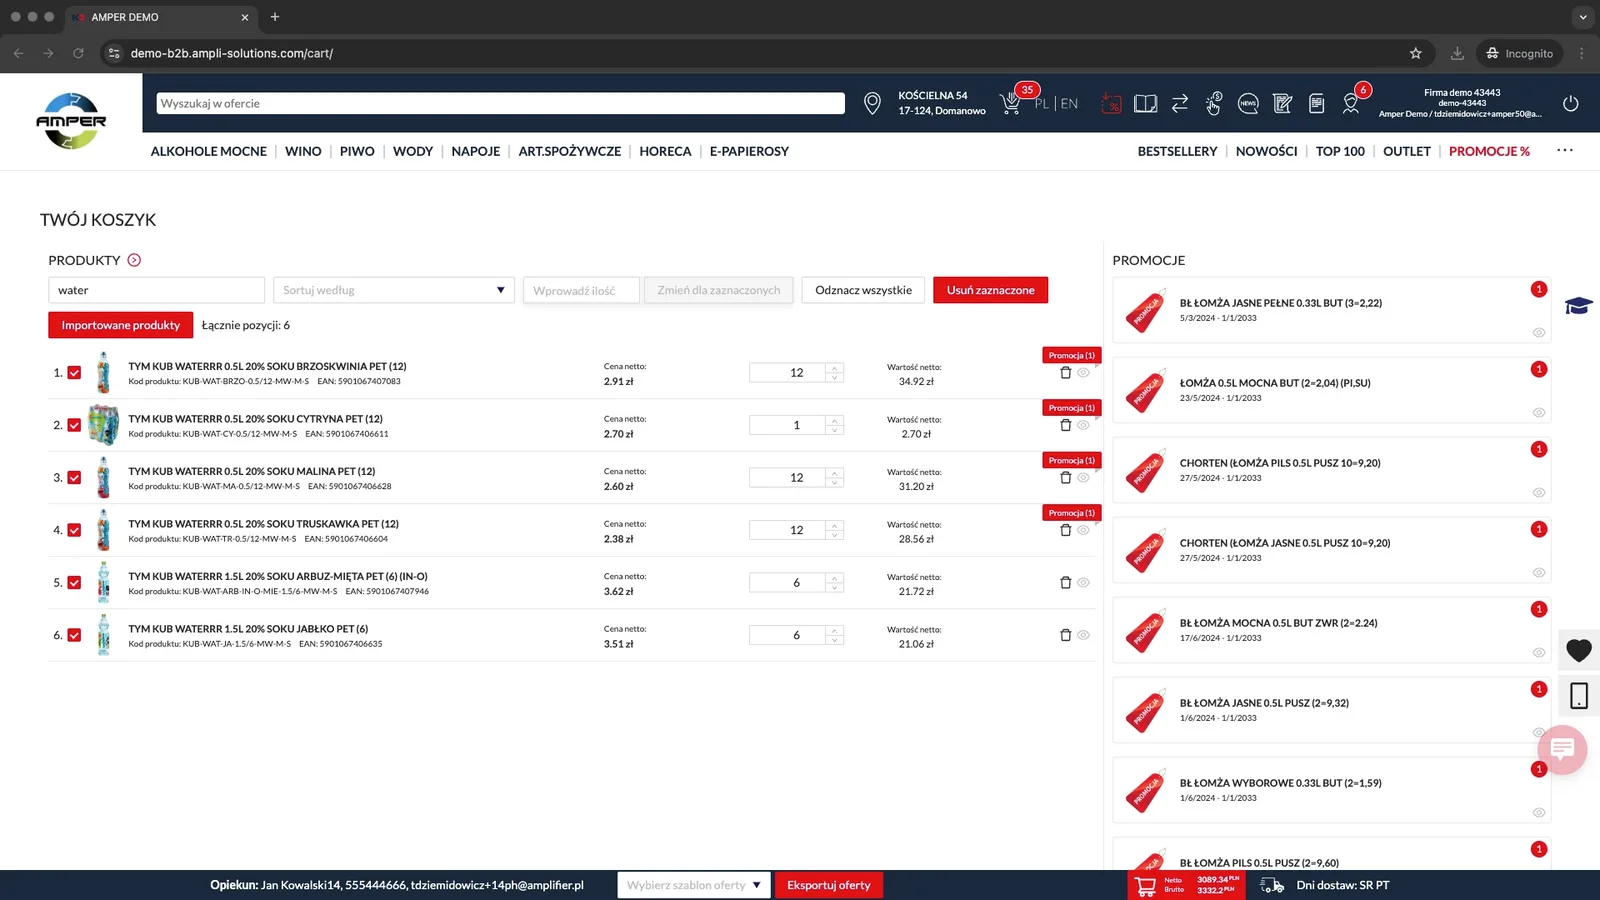
Task: Delete the BRZOSKWINIA product with its trash icon
Action: pos(1066,373)
